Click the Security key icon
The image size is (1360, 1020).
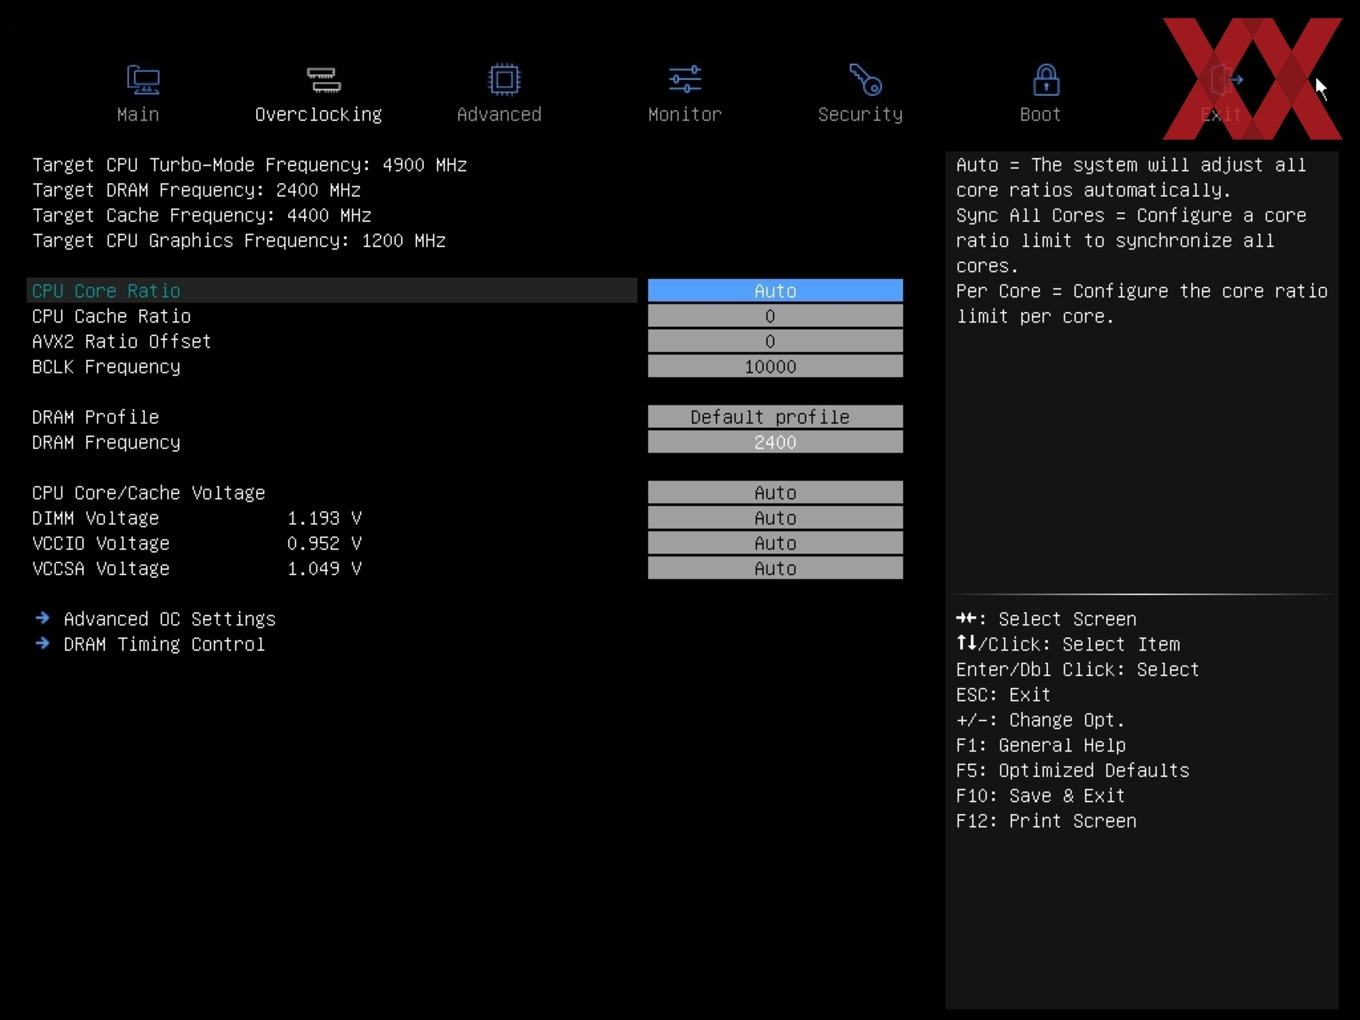[865, 80]
